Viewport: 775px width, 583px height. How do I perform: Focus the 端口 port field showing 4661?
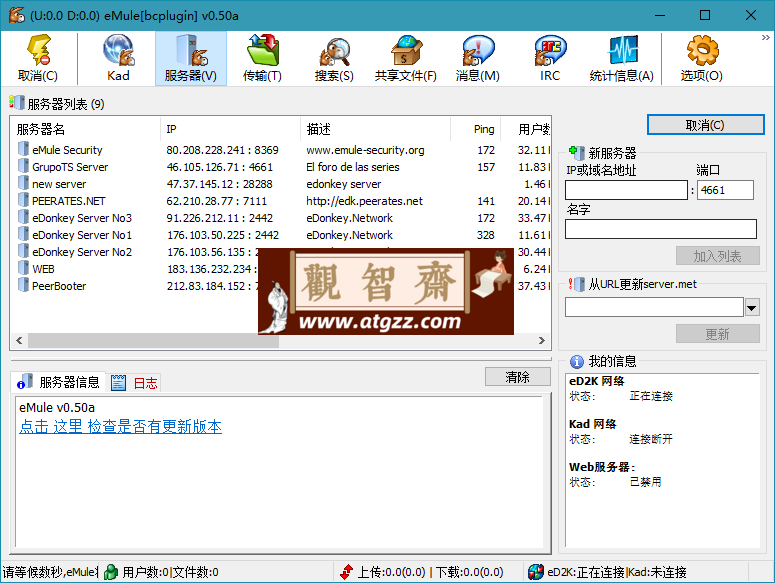click(725, 190)
